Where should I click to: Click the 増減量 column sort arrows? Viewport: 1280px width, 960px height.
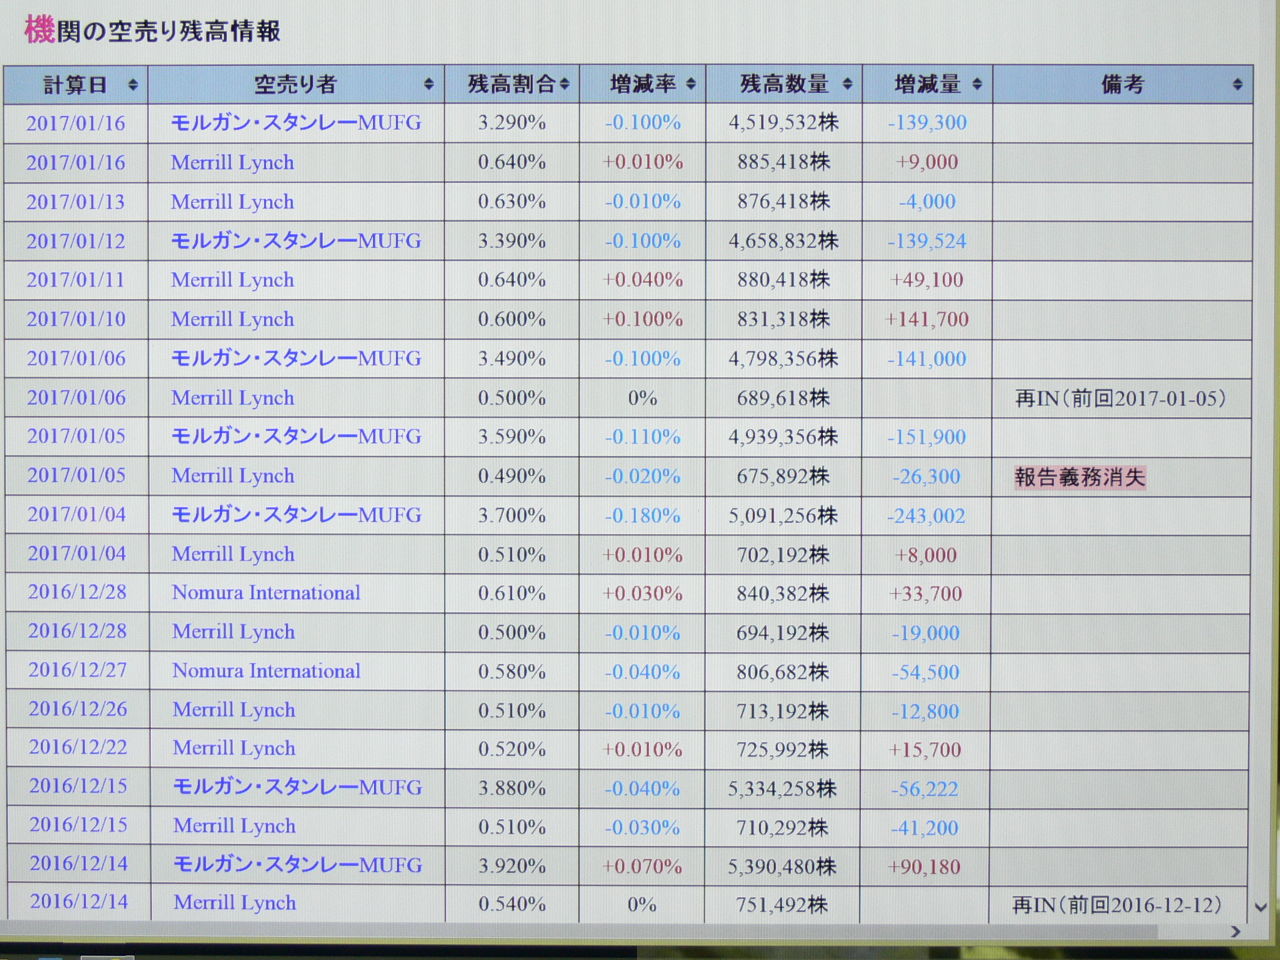977,85
